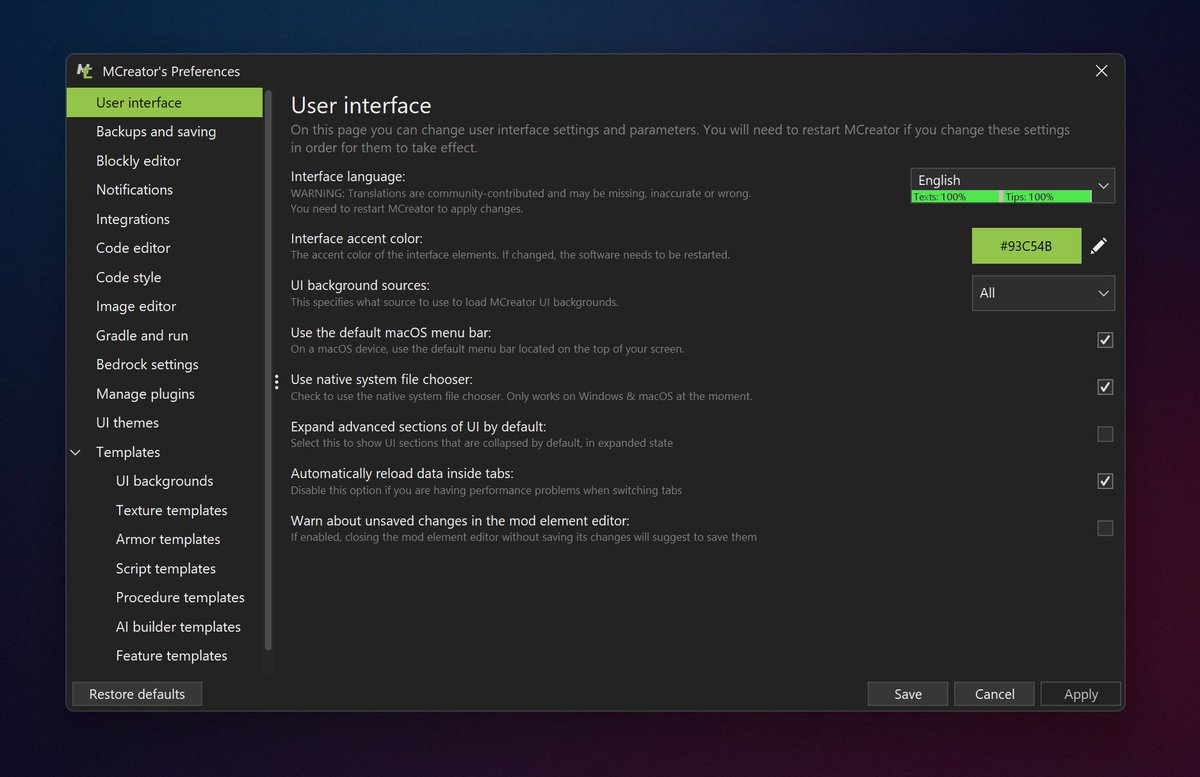Image resolution: width=1200 pixels, height=777 pixels.
Task: Select AI builder templates item
Action: point(178,627)
